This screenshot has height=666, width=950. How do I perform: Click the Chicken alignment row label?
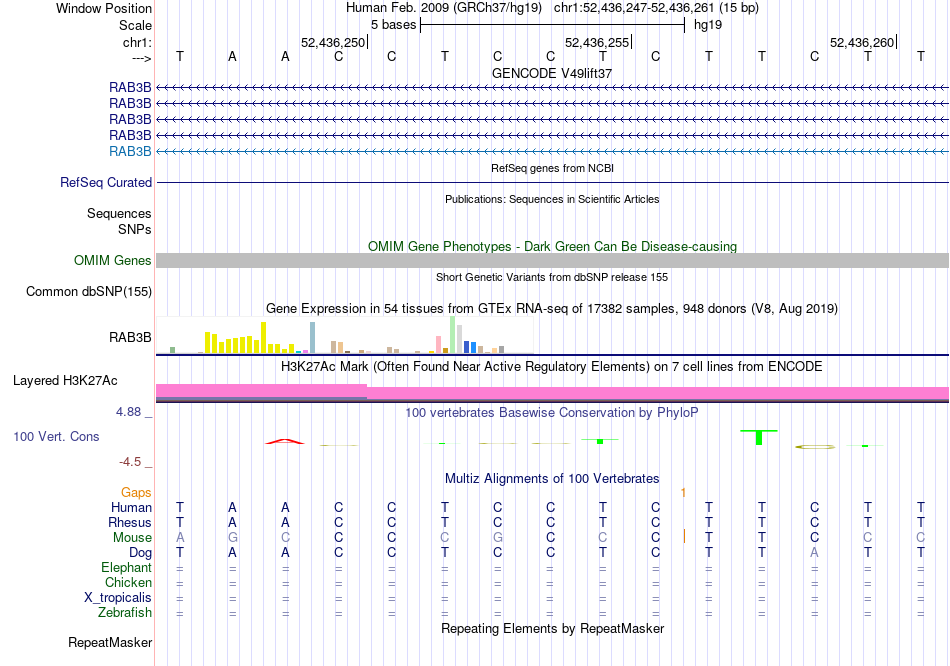(x=128, y=582)
